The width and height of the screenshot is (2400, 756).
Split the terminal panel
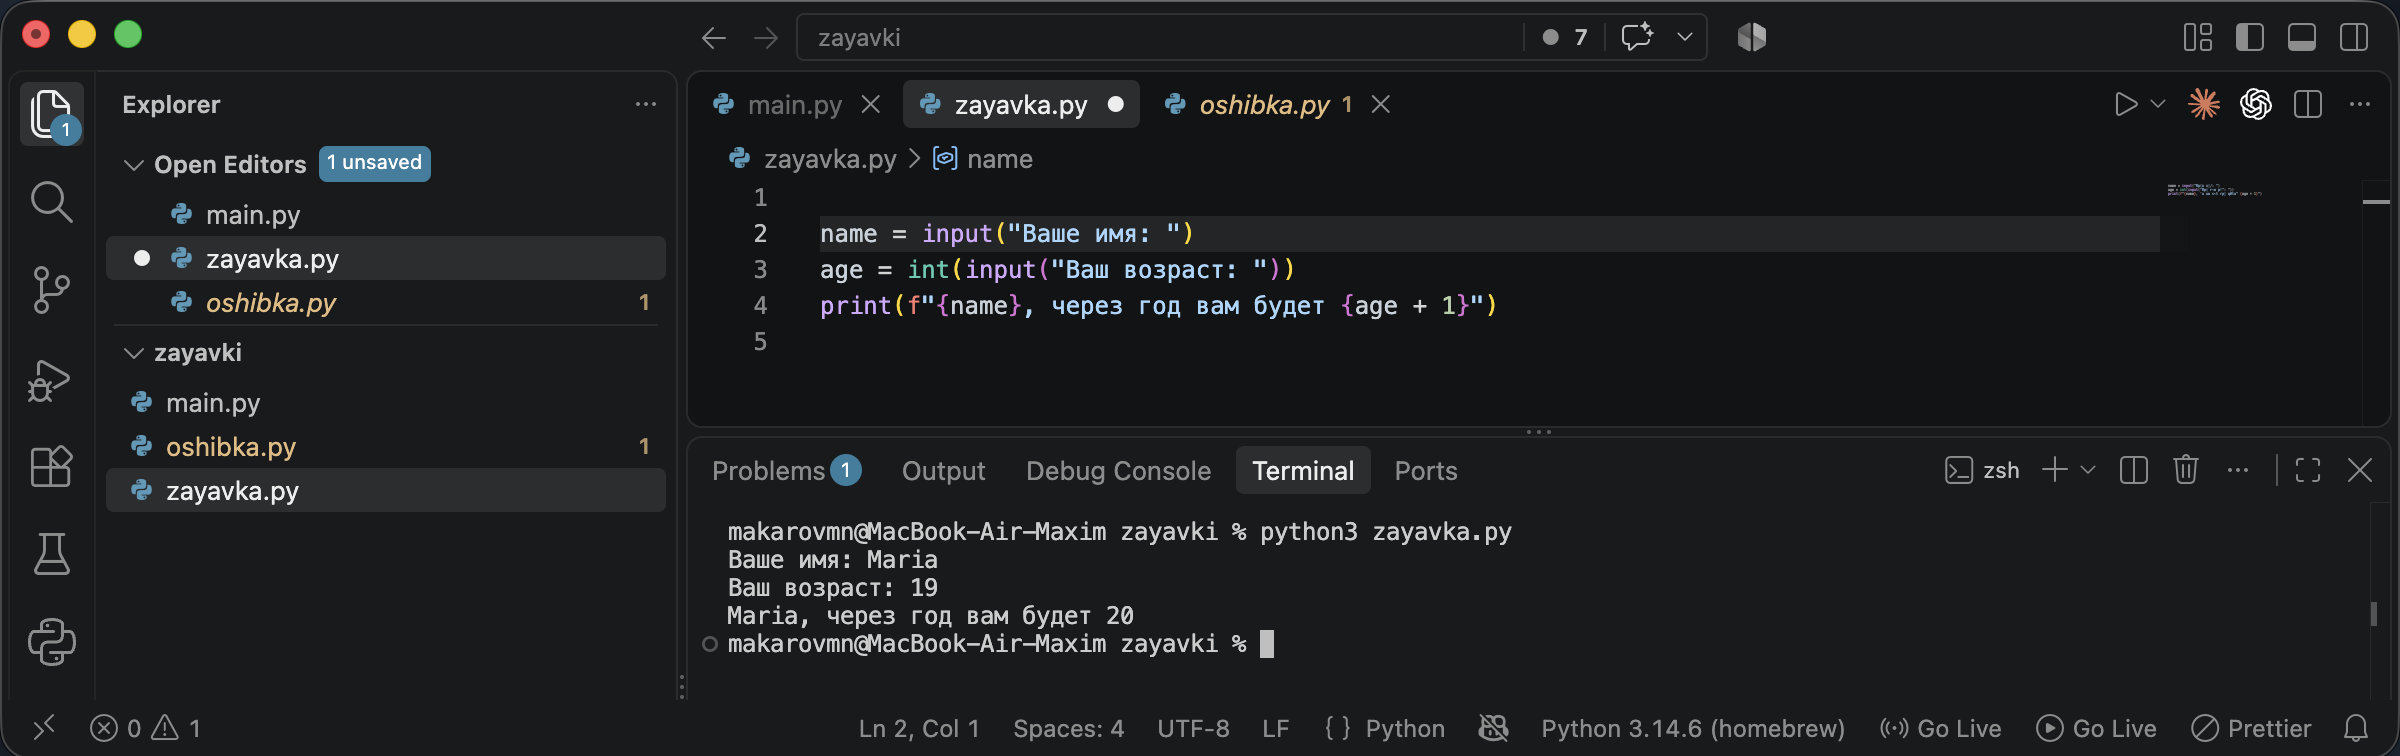tap(2133, 470)
